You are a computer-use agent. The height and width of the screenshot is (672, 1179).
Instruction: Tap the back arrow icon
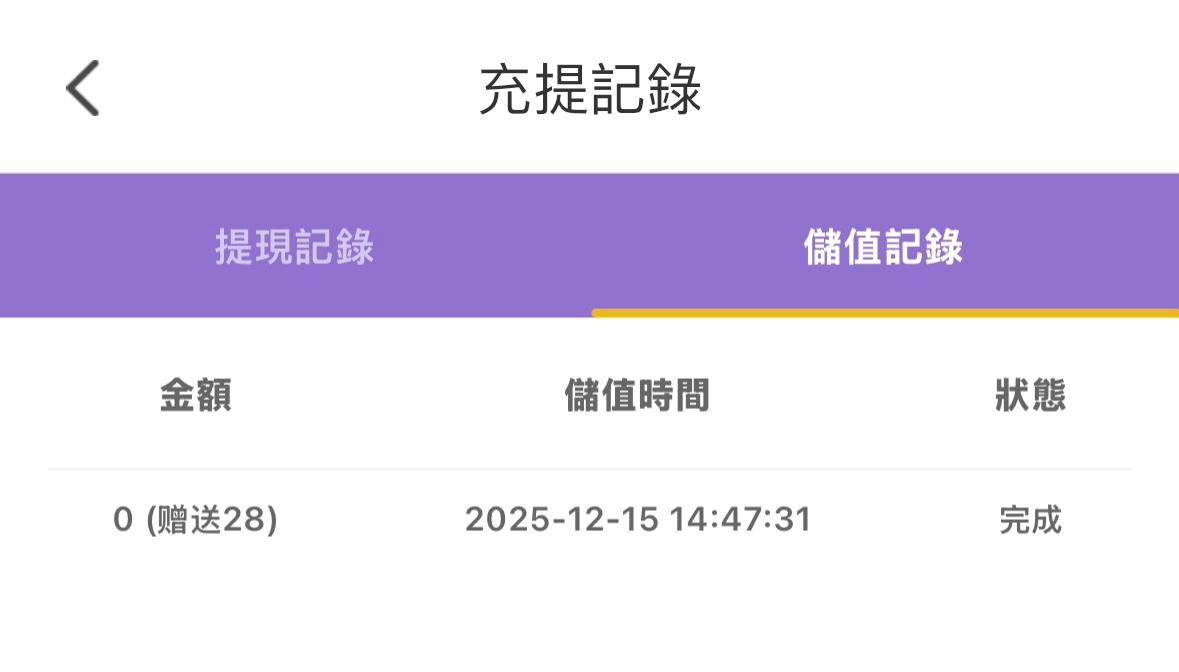click(x=83, y=88)
